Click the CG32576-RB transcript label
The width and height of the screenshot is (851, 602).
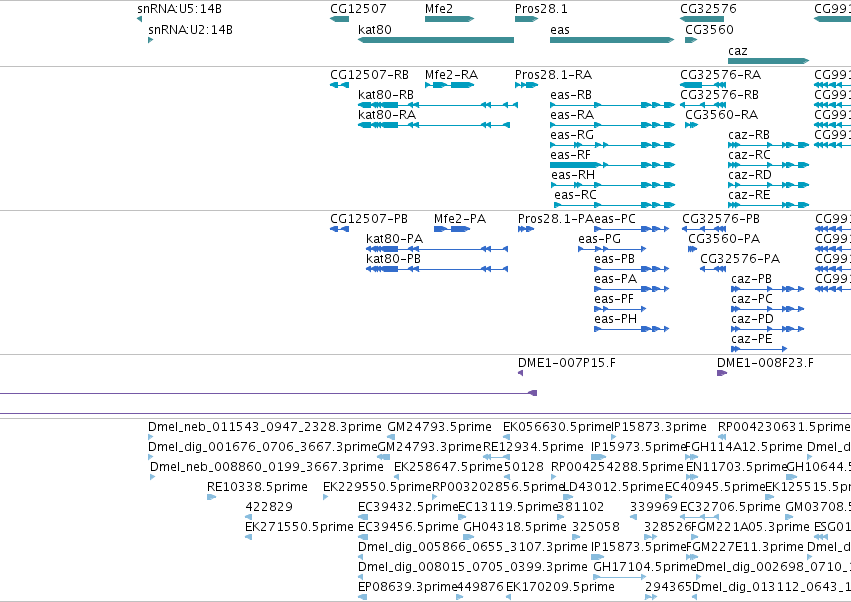coord(719,94)
